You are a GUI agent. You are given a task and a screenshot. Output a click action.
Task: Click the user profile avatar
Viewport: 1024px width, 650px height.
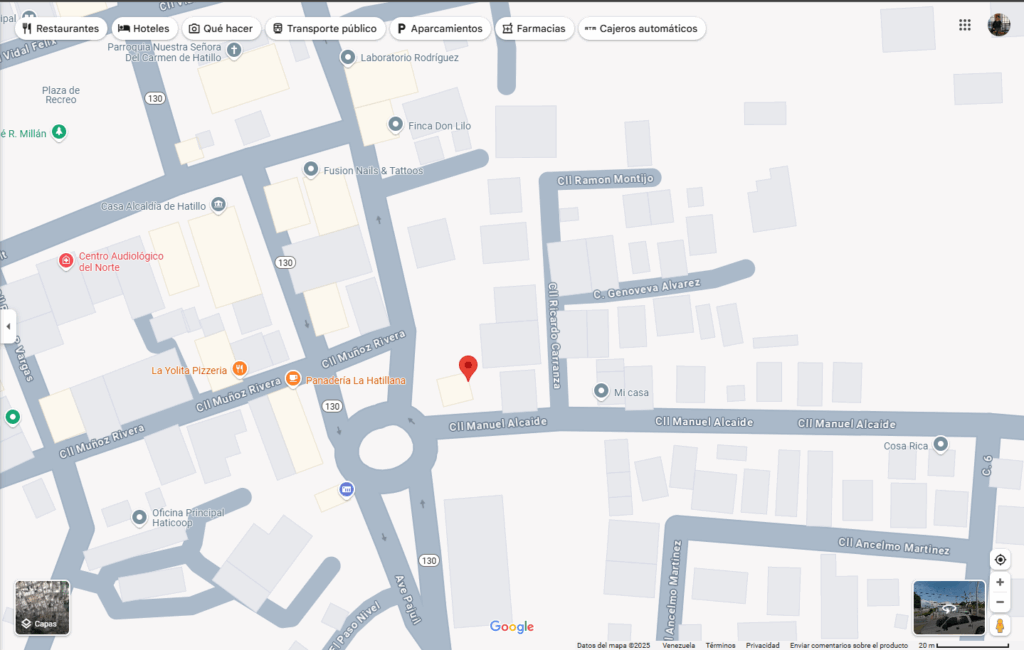(x=998, y=25)
